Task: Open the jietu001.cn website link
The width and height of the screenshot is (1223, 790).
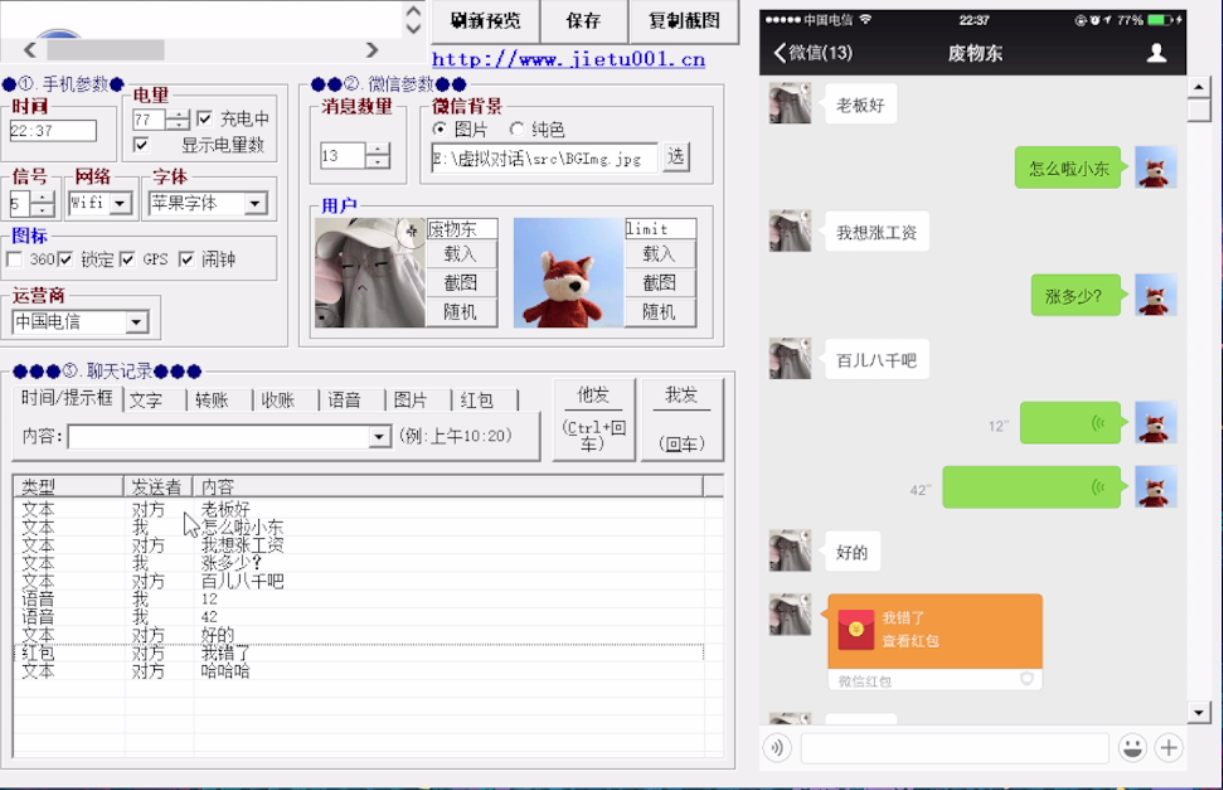Action: (x=568, y=60)
